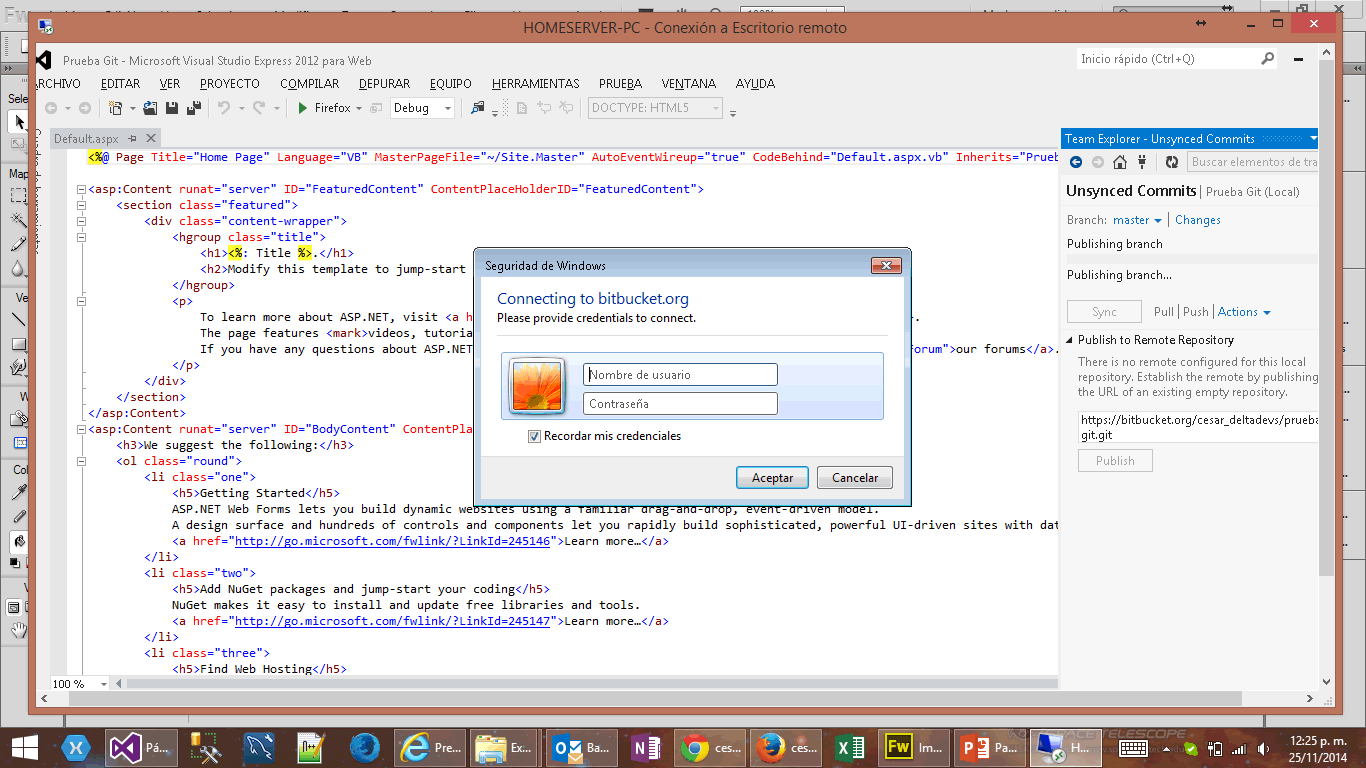Screen dimensions: 1366x768
Task: Click the Navigate Forward toolbar icon
Action: coord(84,108)
